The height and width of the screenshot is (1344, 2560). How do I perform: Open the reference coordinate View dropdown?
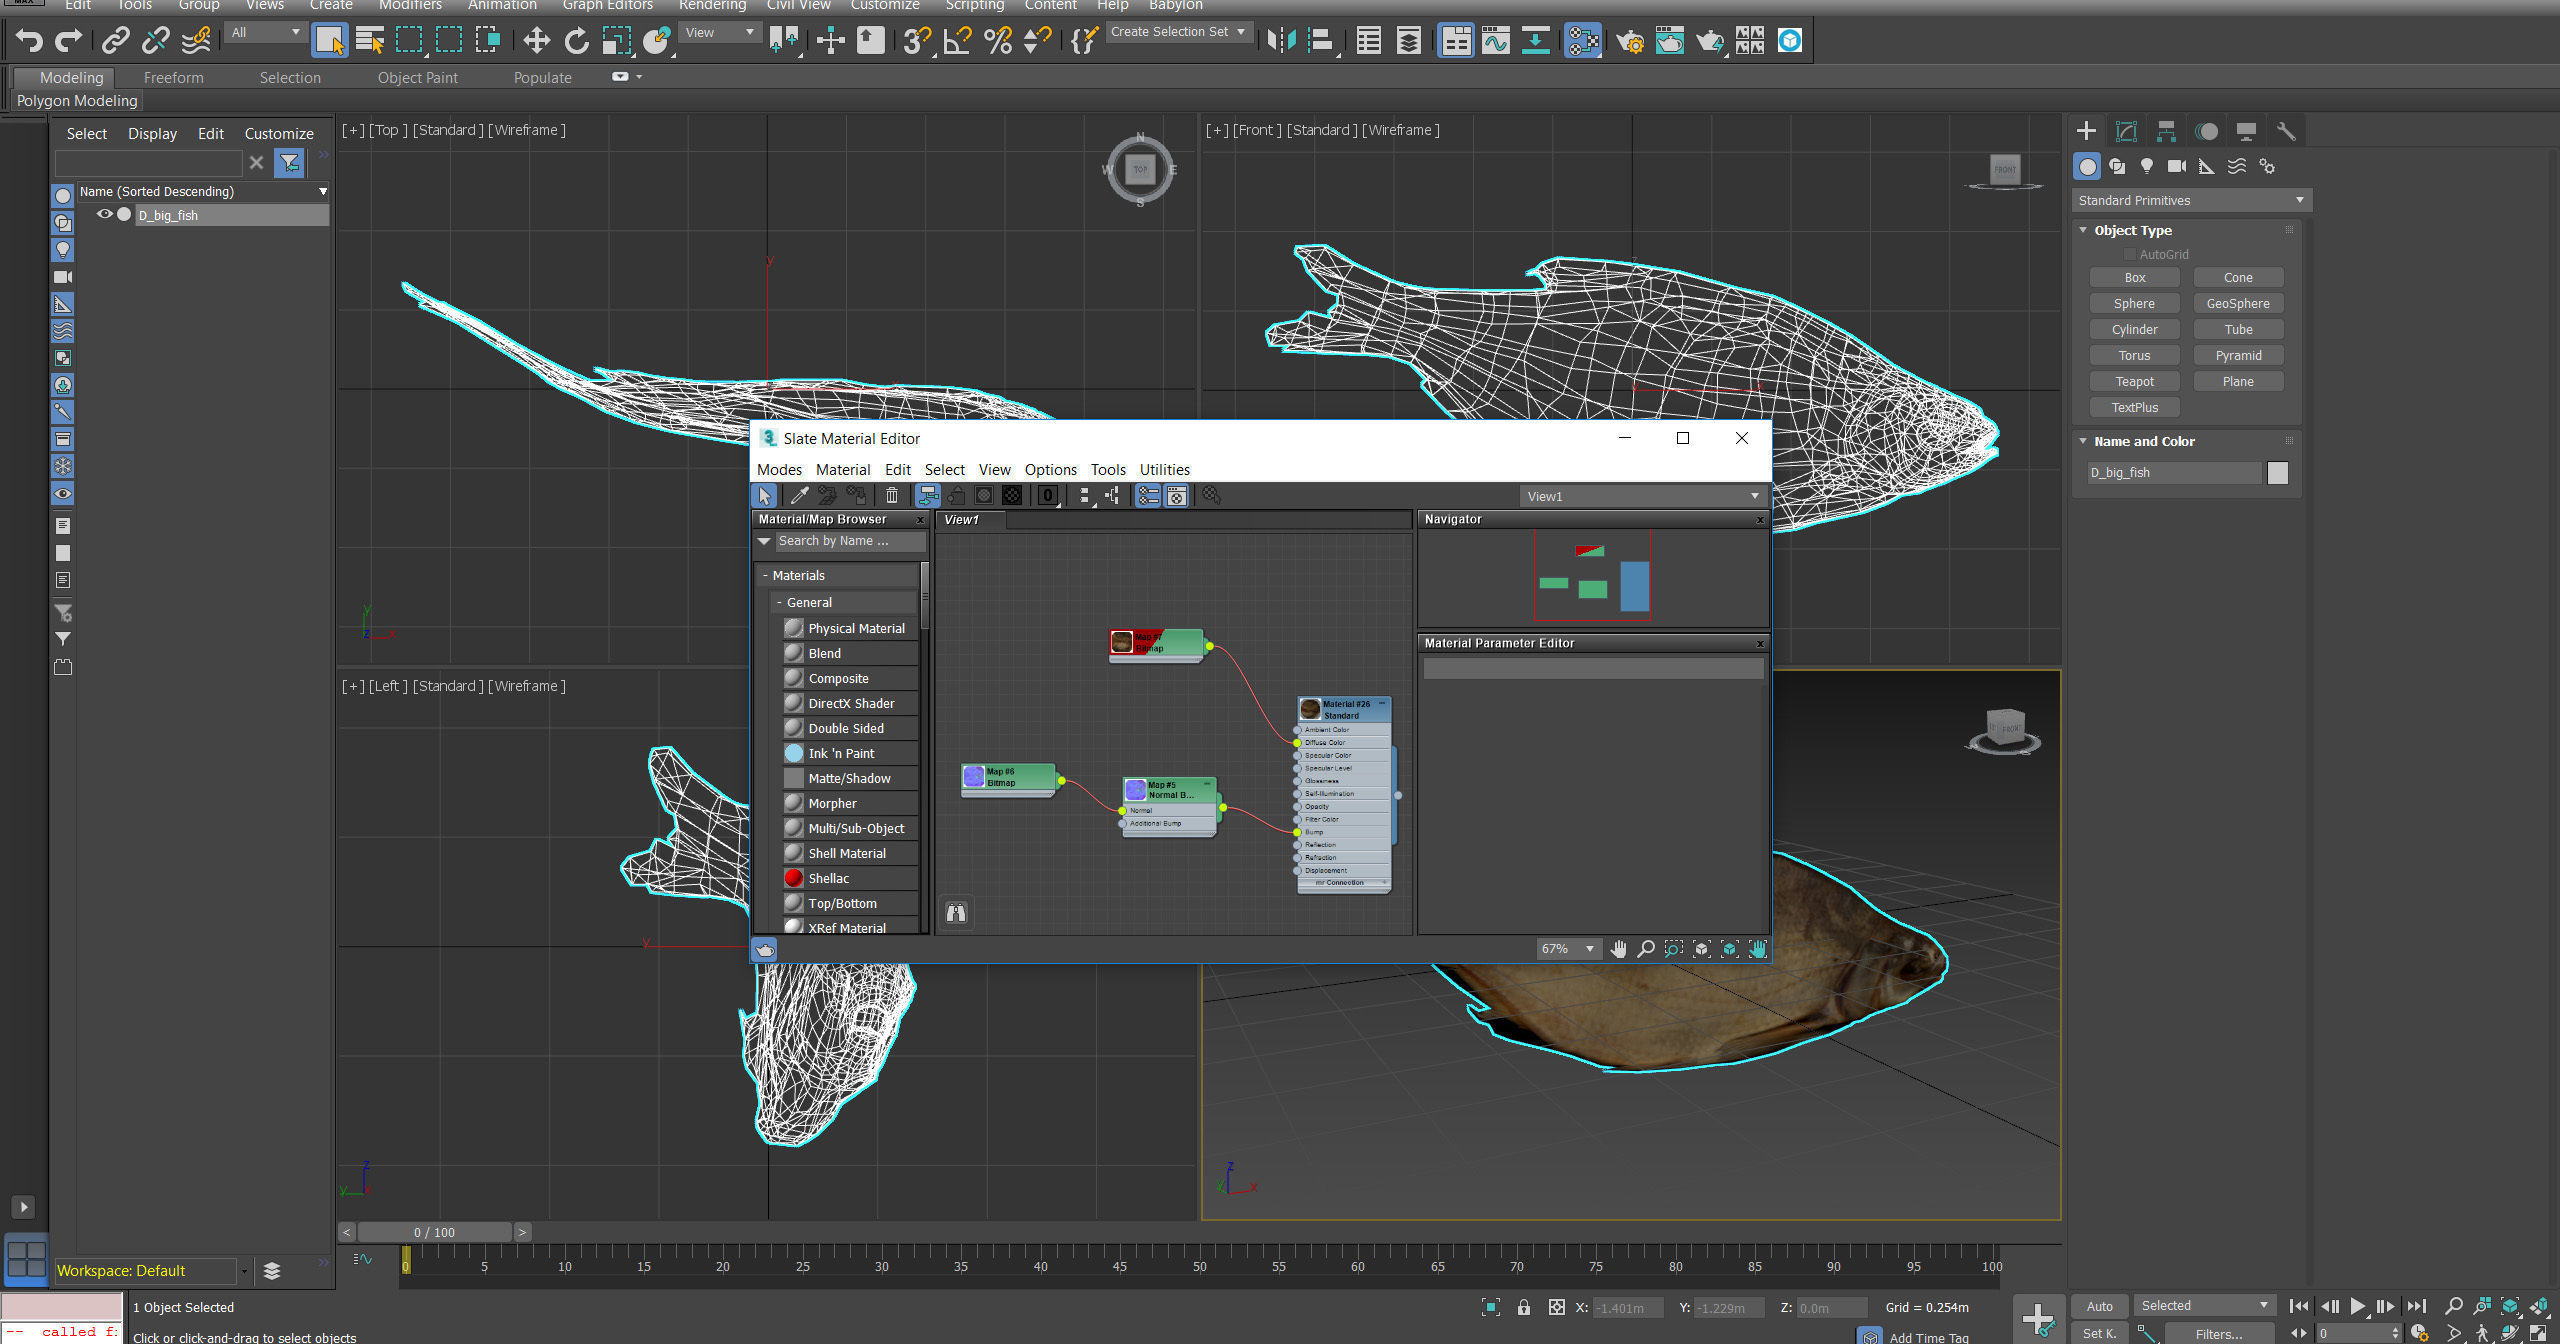point(719,33)
